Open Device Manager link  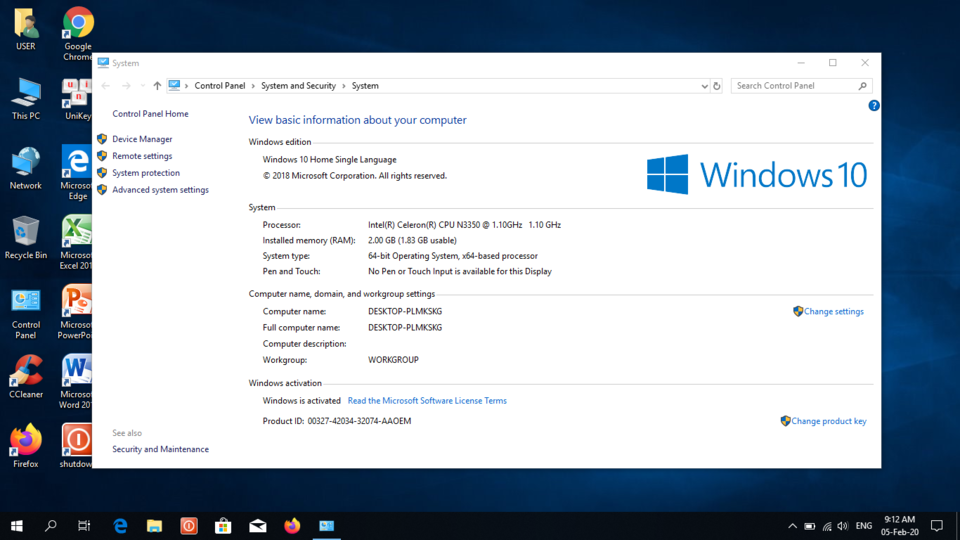pos(142,139)
